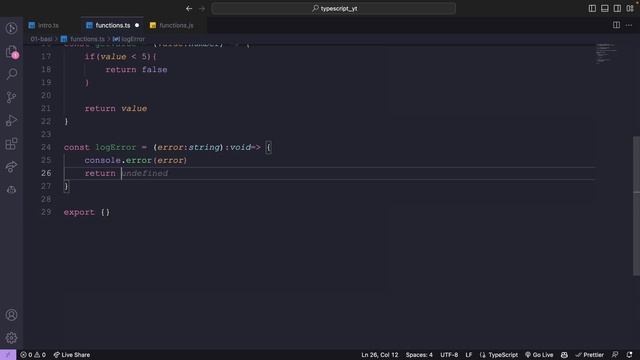This screenshot has height=360, width=640.
Task: Open the Accounts menu
Action: [x=11, y=315]
